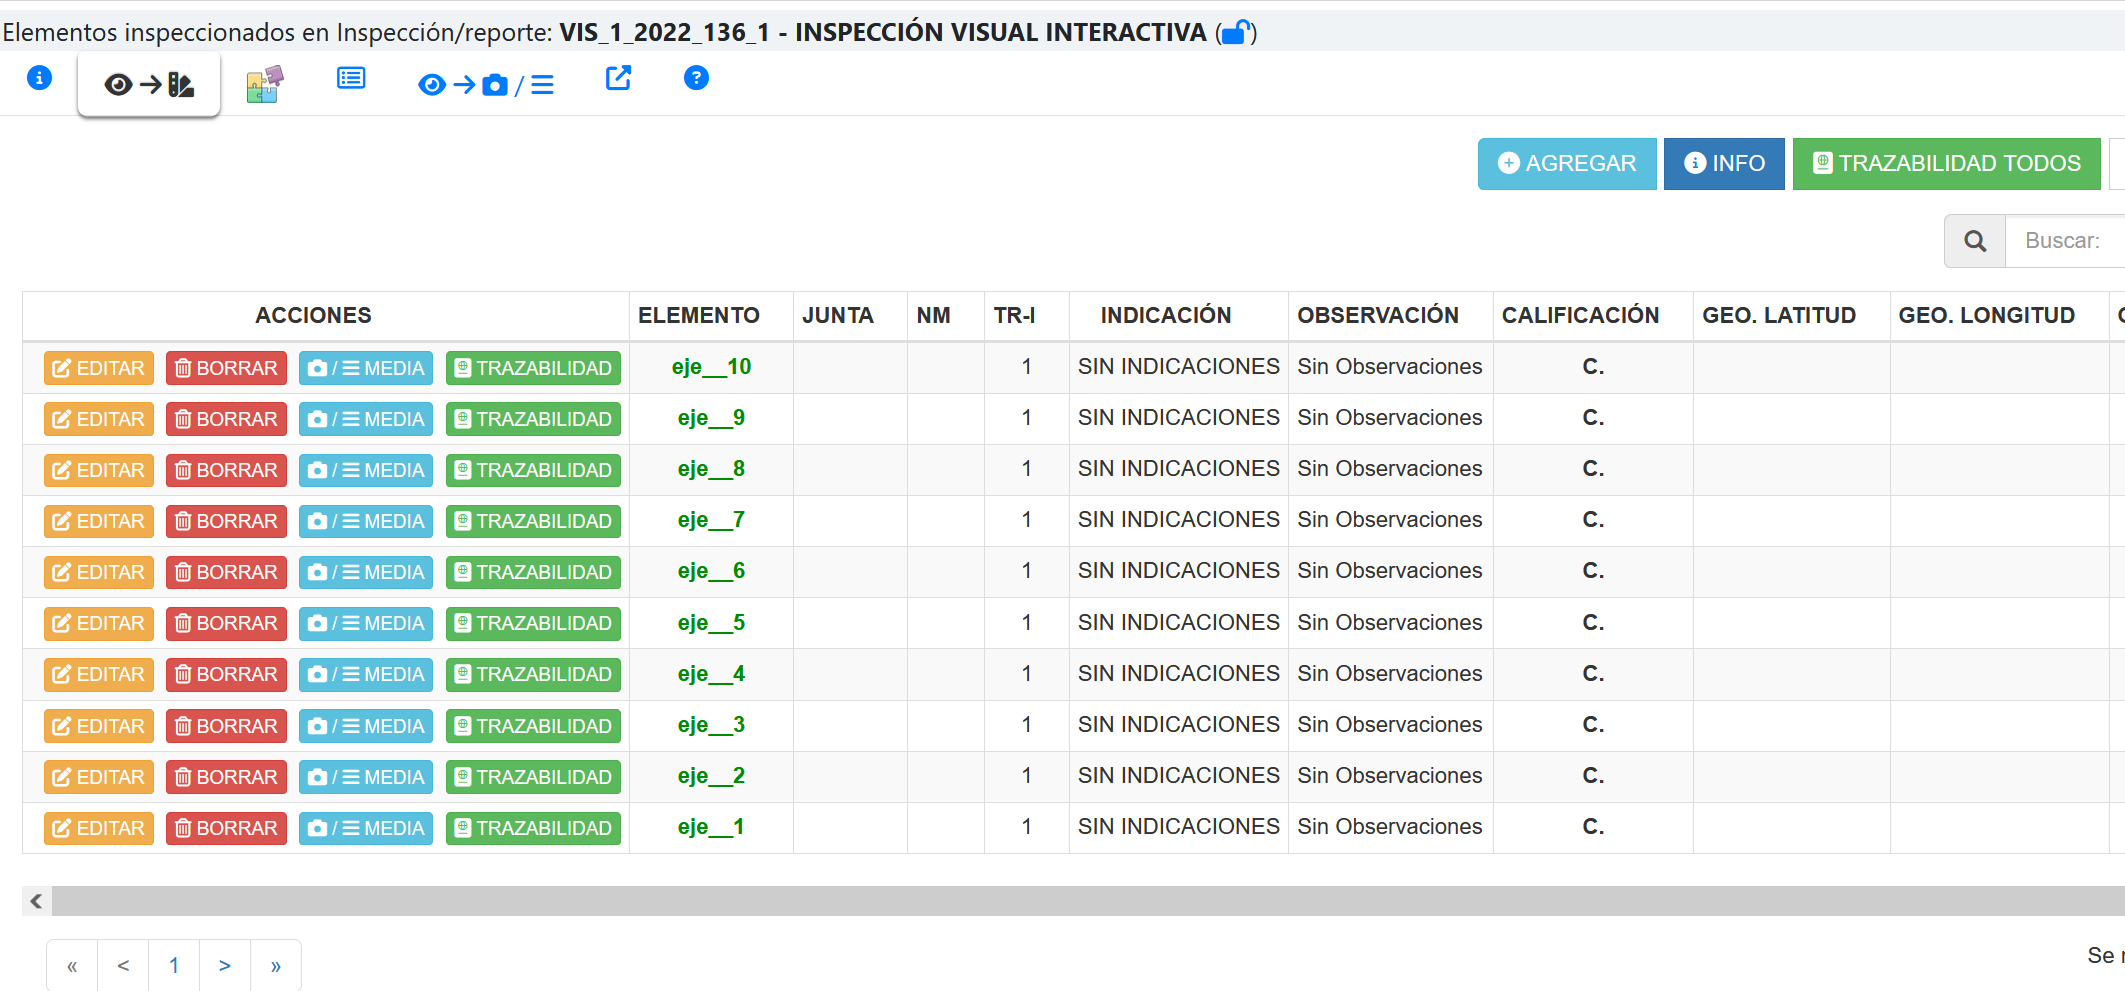
Task: Click BORRAR for row eje__7
Action: coord(226,521)
